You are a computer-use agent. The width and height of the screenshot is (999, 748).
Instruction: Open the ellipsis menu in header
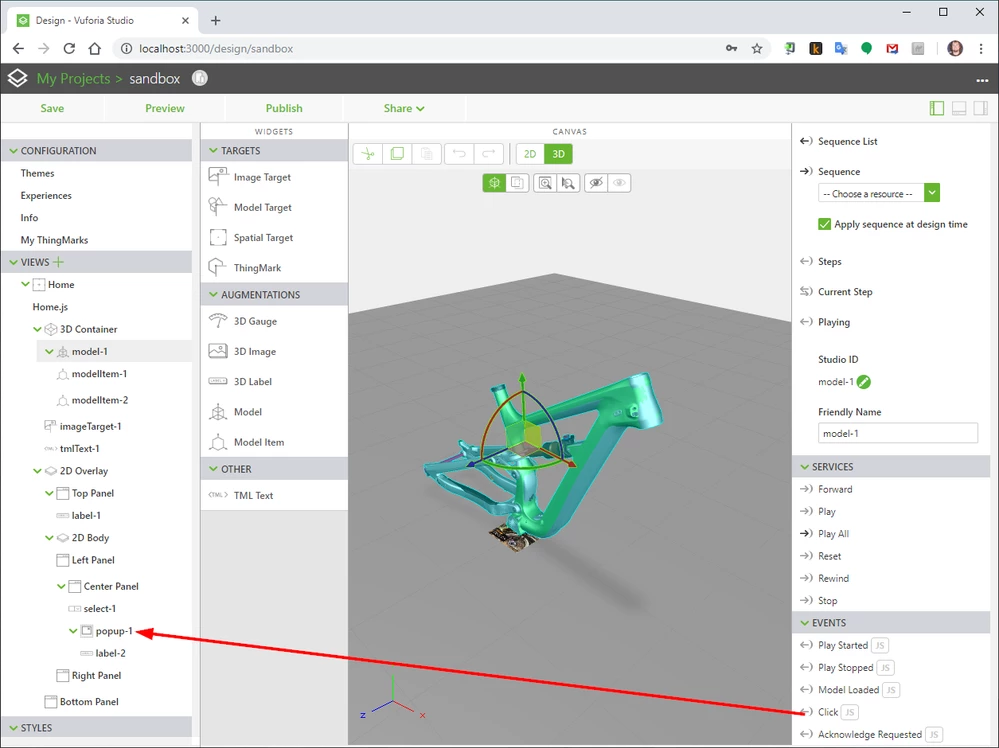[x=982, y=80]
